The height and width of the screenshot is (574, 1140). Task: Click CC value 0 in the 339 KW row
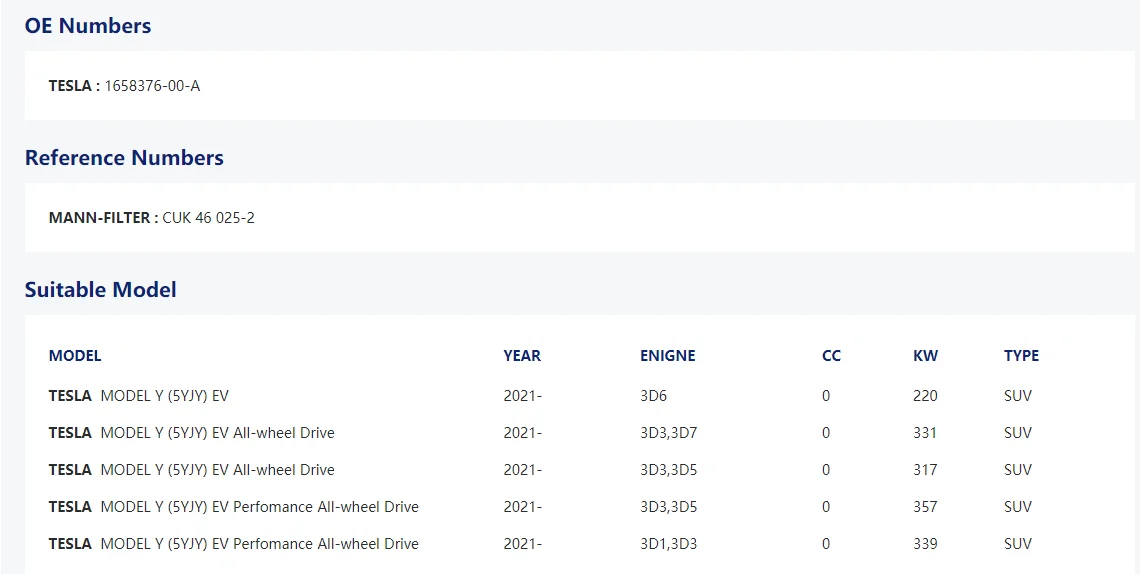(826, 543)
